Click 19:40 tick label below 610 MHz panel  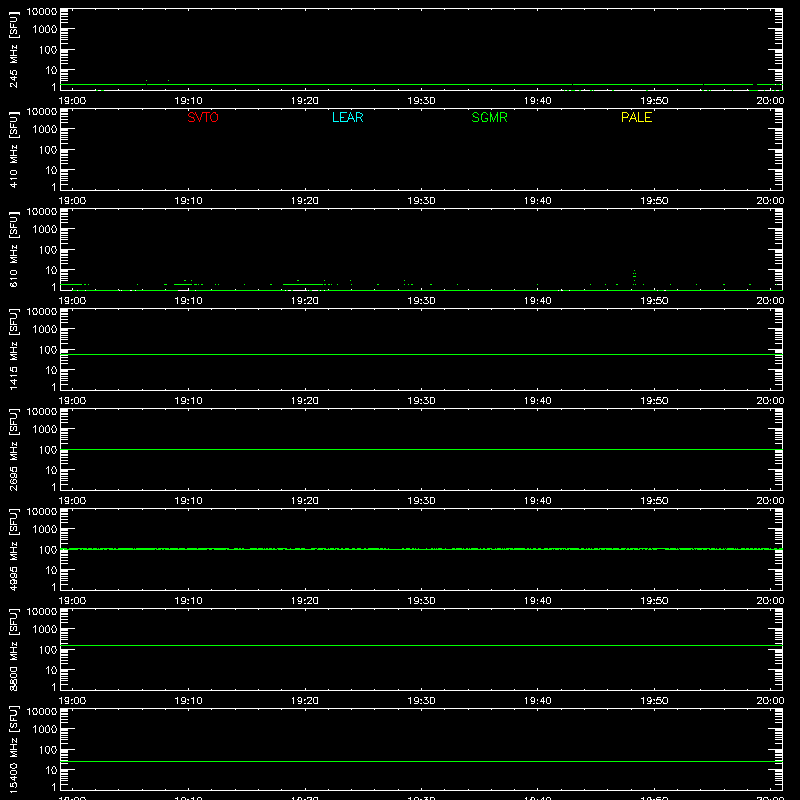pyautogui.click(x=538, y=301)
